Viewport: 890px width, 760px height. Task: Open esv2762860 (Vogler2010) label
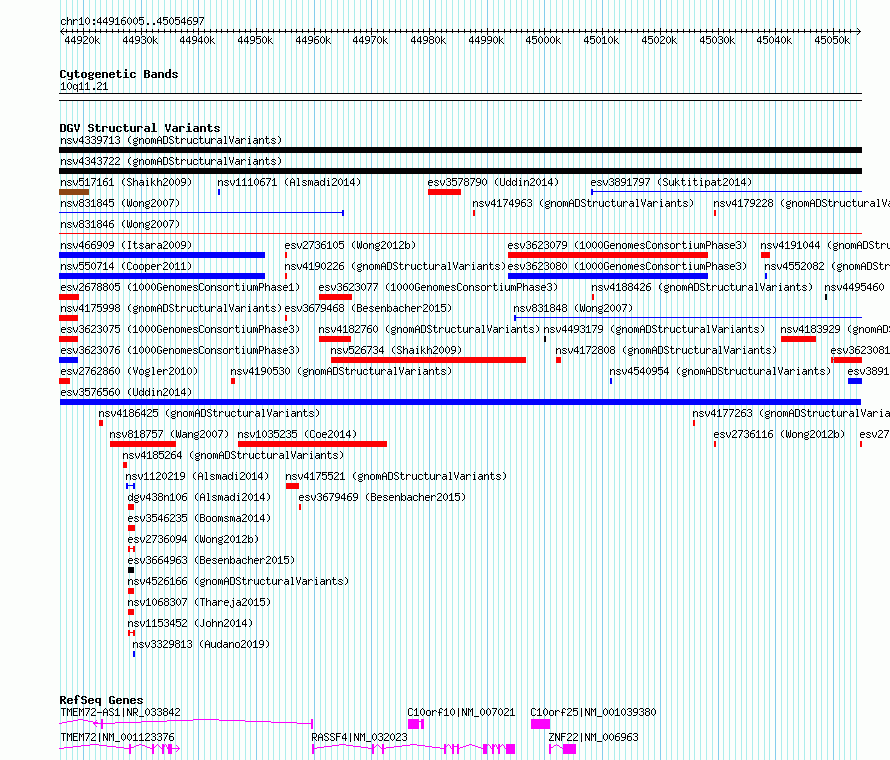tap(129, 371)
